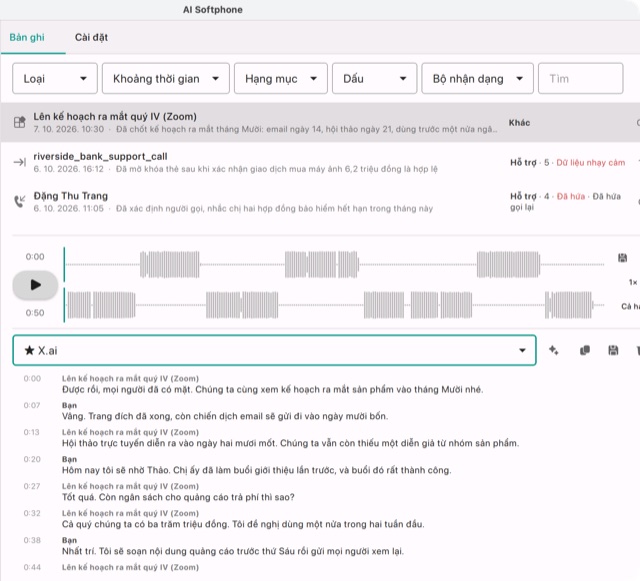Viewport: 640px width, 581px height.
Task: Click the Dữ liệu nhạy cảm red tag
Action: point(591,163)
